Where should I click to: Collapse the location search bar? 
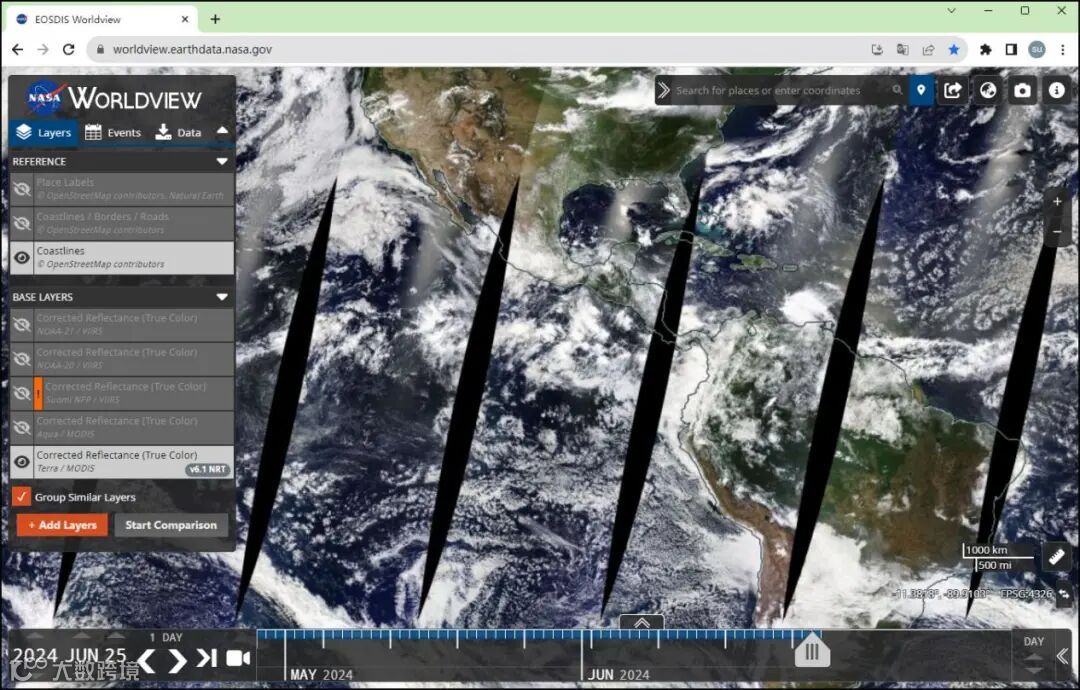(663, 90)
